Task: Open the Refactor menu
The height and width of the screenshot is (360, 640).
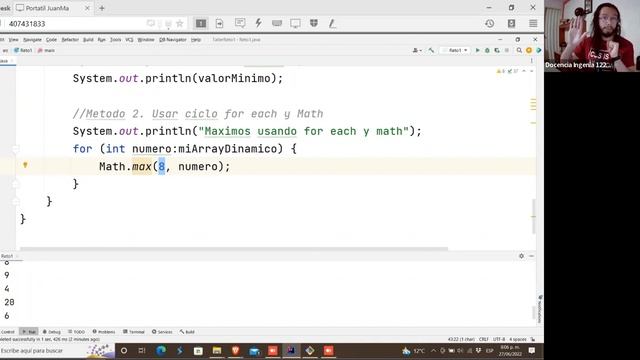Action: [70, 40]
